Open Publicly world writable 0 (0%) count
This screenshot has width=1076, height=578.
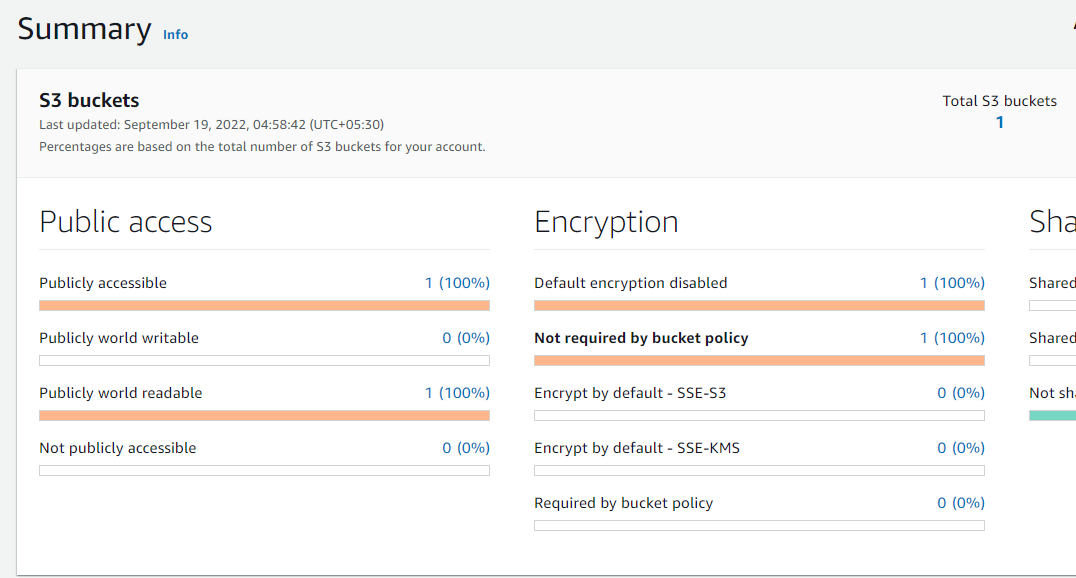click(x=466, y=338)
